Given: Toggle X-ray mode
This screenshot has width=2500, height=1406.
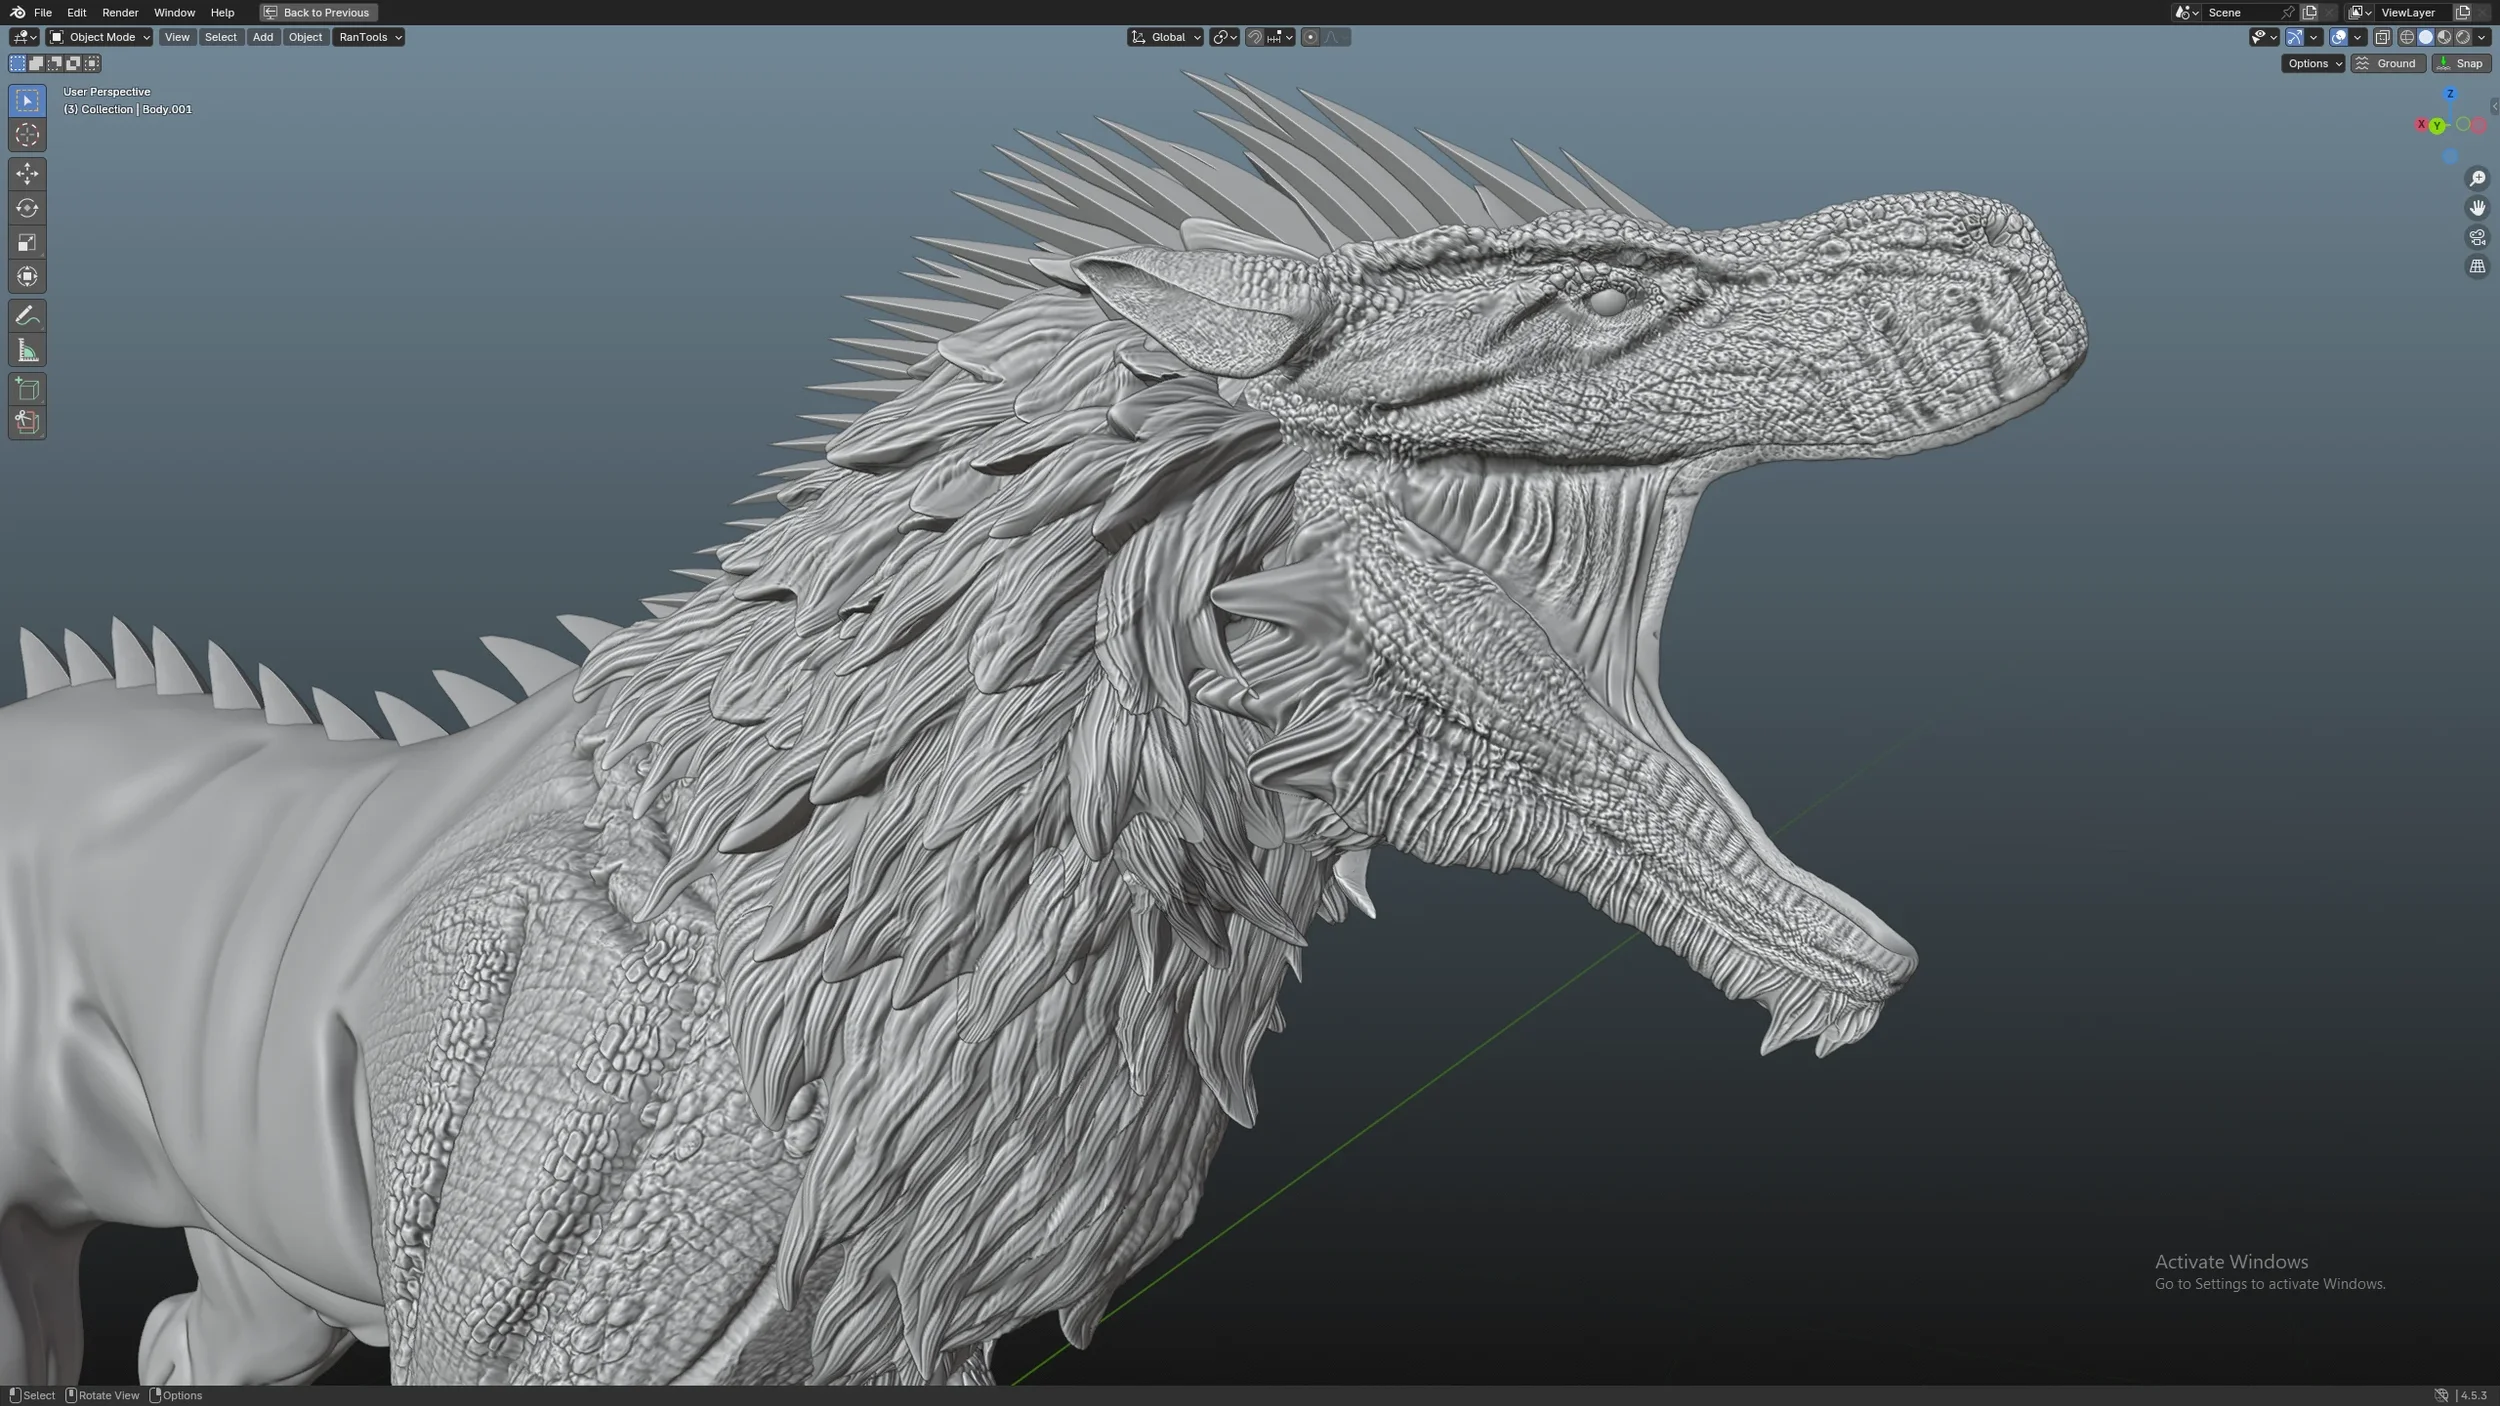Looking at the screenshot, I should pos(2382,37).
